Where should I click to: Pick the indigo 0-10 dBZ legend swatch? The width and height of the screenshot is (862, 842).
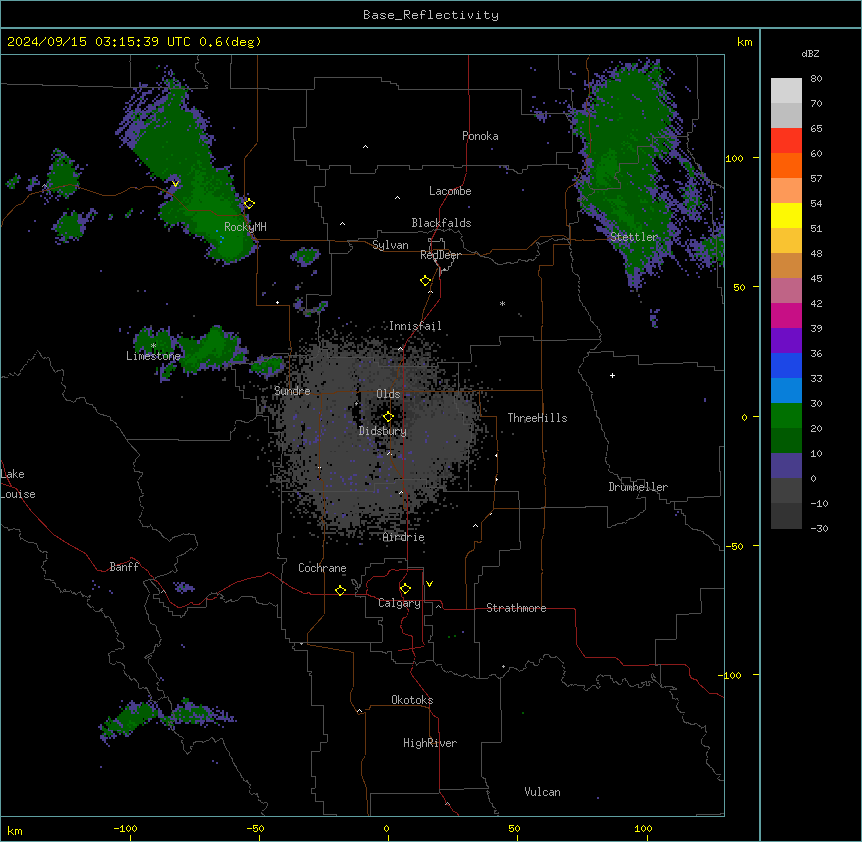click(x=786, y=466)
